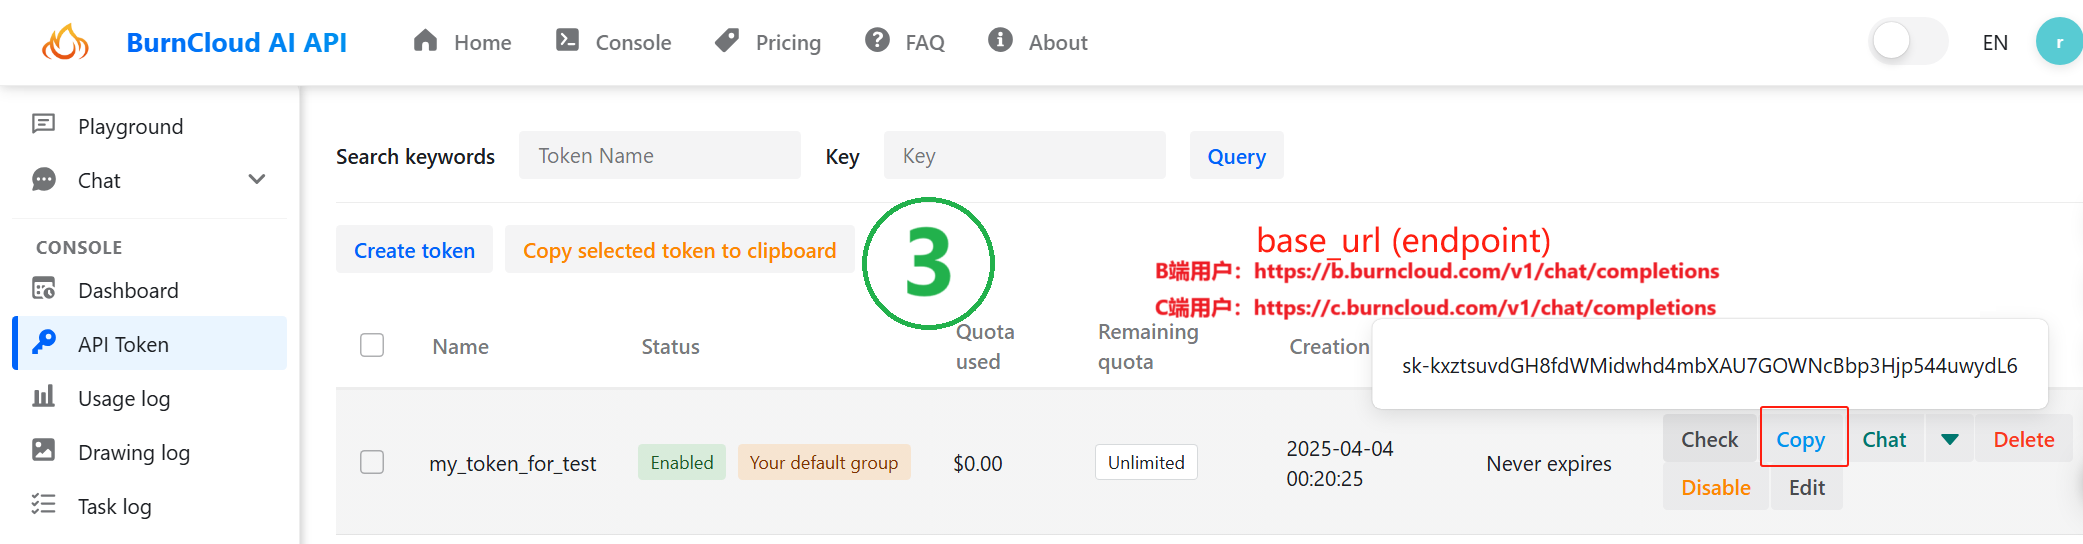
Task: Open the user avatar menu
Action: pos(2059,42)
